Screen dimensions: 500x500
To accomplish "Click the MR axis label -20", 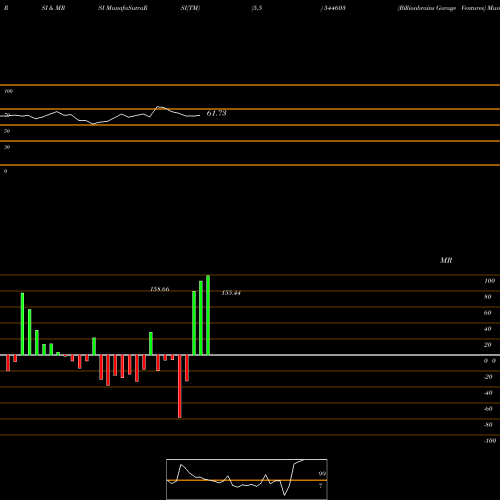I will [488, 377].
